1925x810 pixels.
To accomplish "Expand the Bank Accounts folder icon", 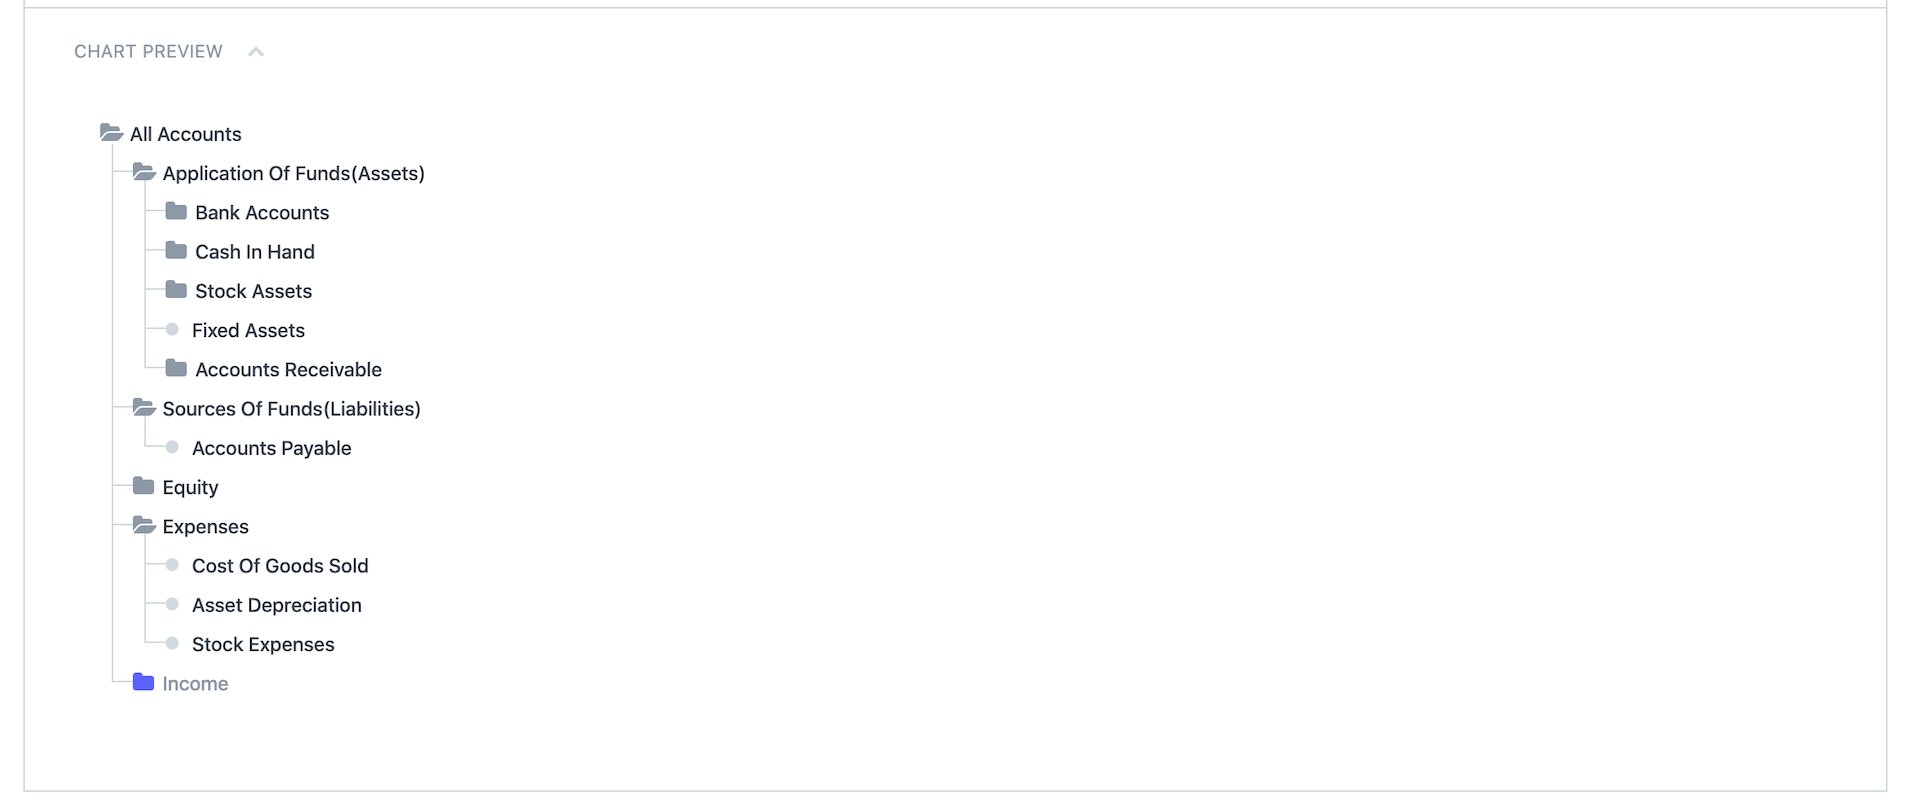I will point(176,211).
